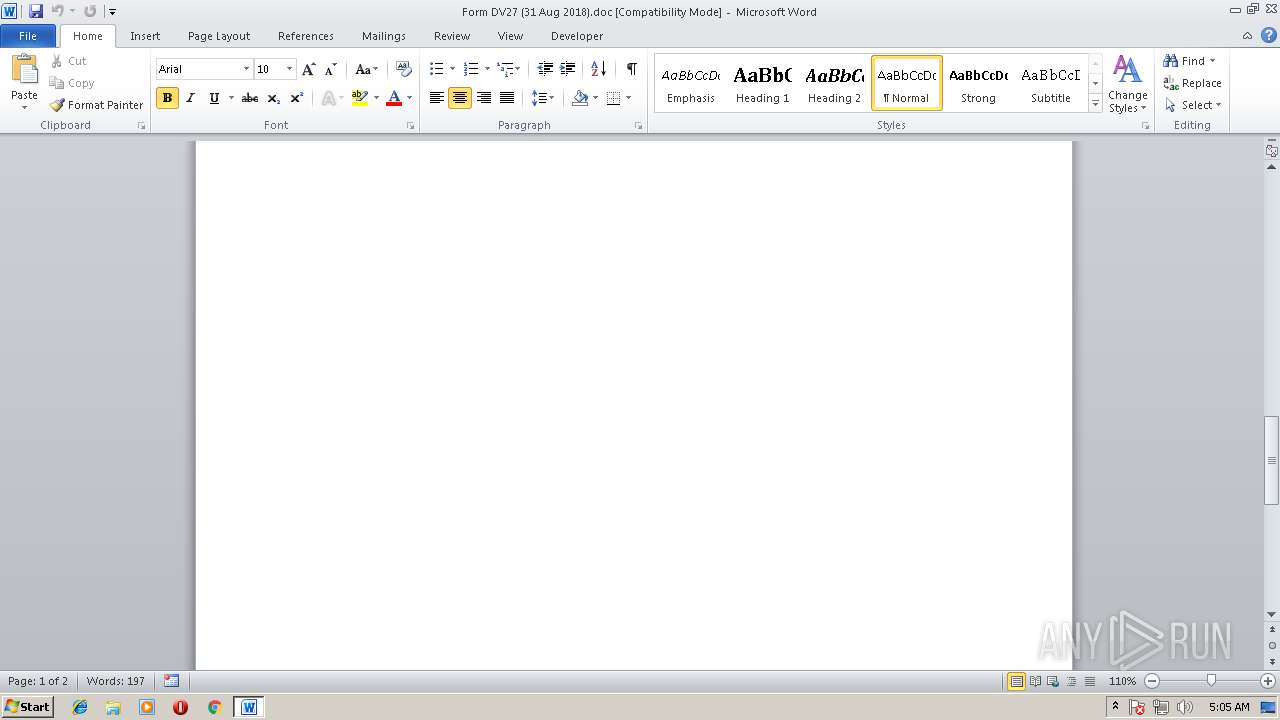Click the Cut button
The height and width of the screenshot is (720, 1280).
(x=69, y=61)
